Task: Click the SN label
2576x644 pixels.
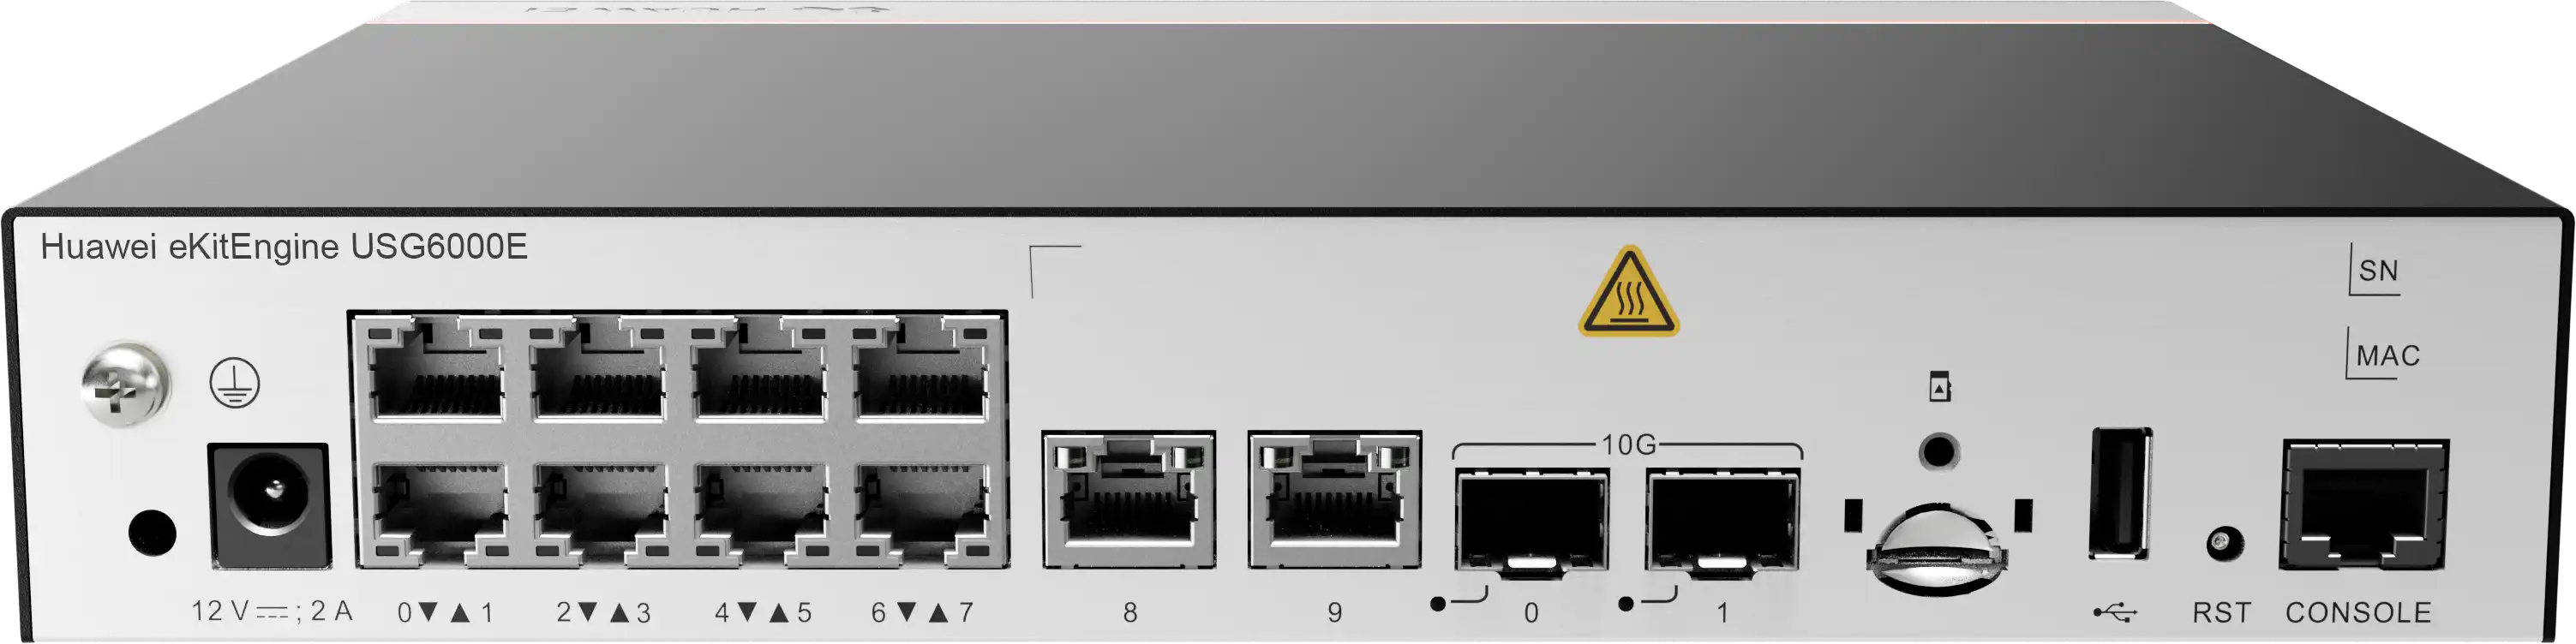Action: [2378, 271]
